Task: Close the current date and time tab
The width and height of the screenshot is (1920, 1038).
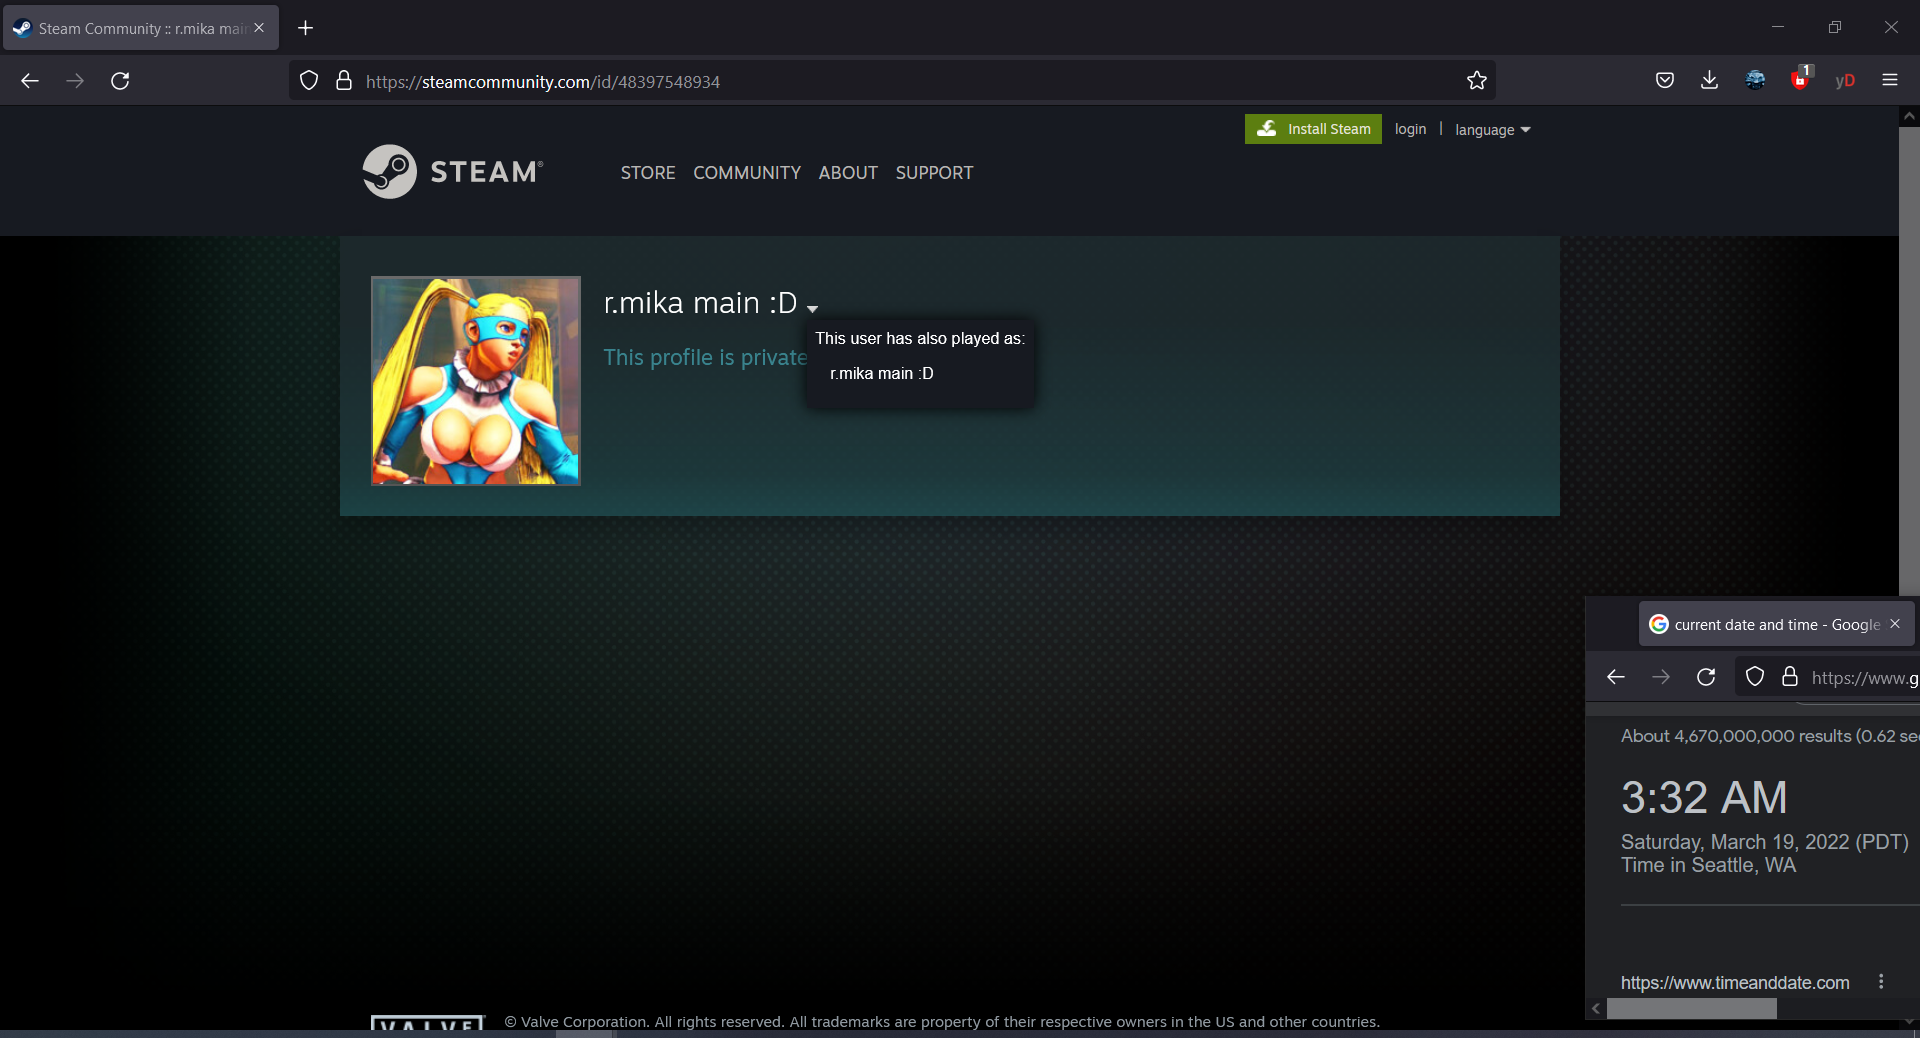Action: 1895,624
